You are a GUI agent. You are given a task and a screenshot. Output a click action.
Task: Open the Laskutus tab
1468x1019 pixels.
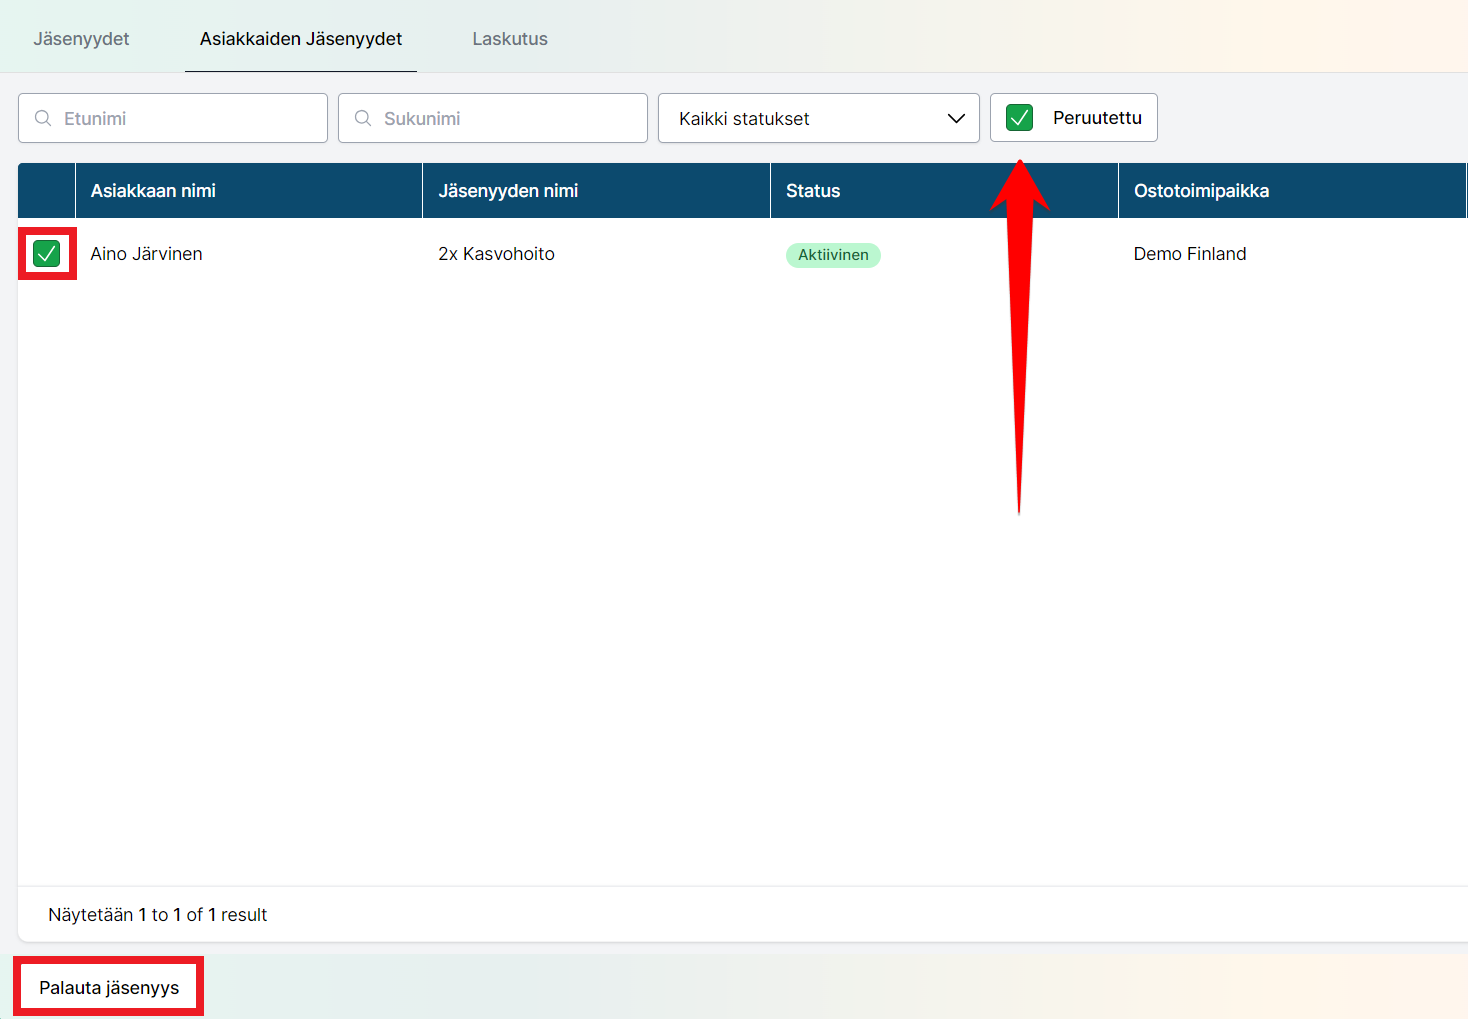[x=510, y=39]
